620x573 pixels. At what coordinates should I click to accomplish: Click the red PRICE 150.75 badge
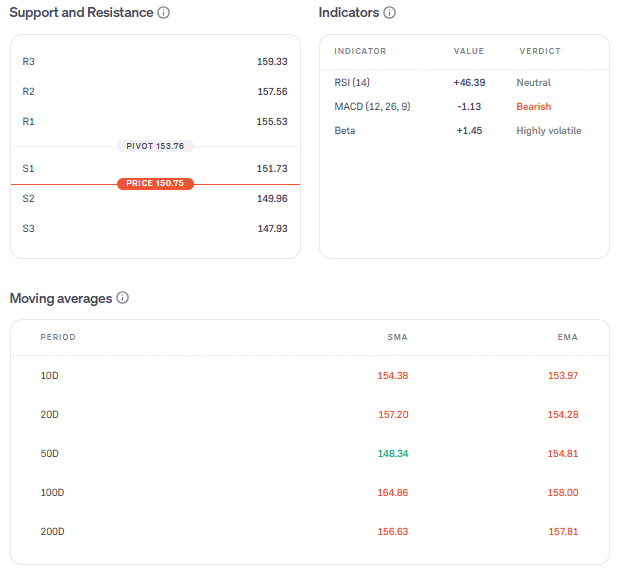pos(155,184)
